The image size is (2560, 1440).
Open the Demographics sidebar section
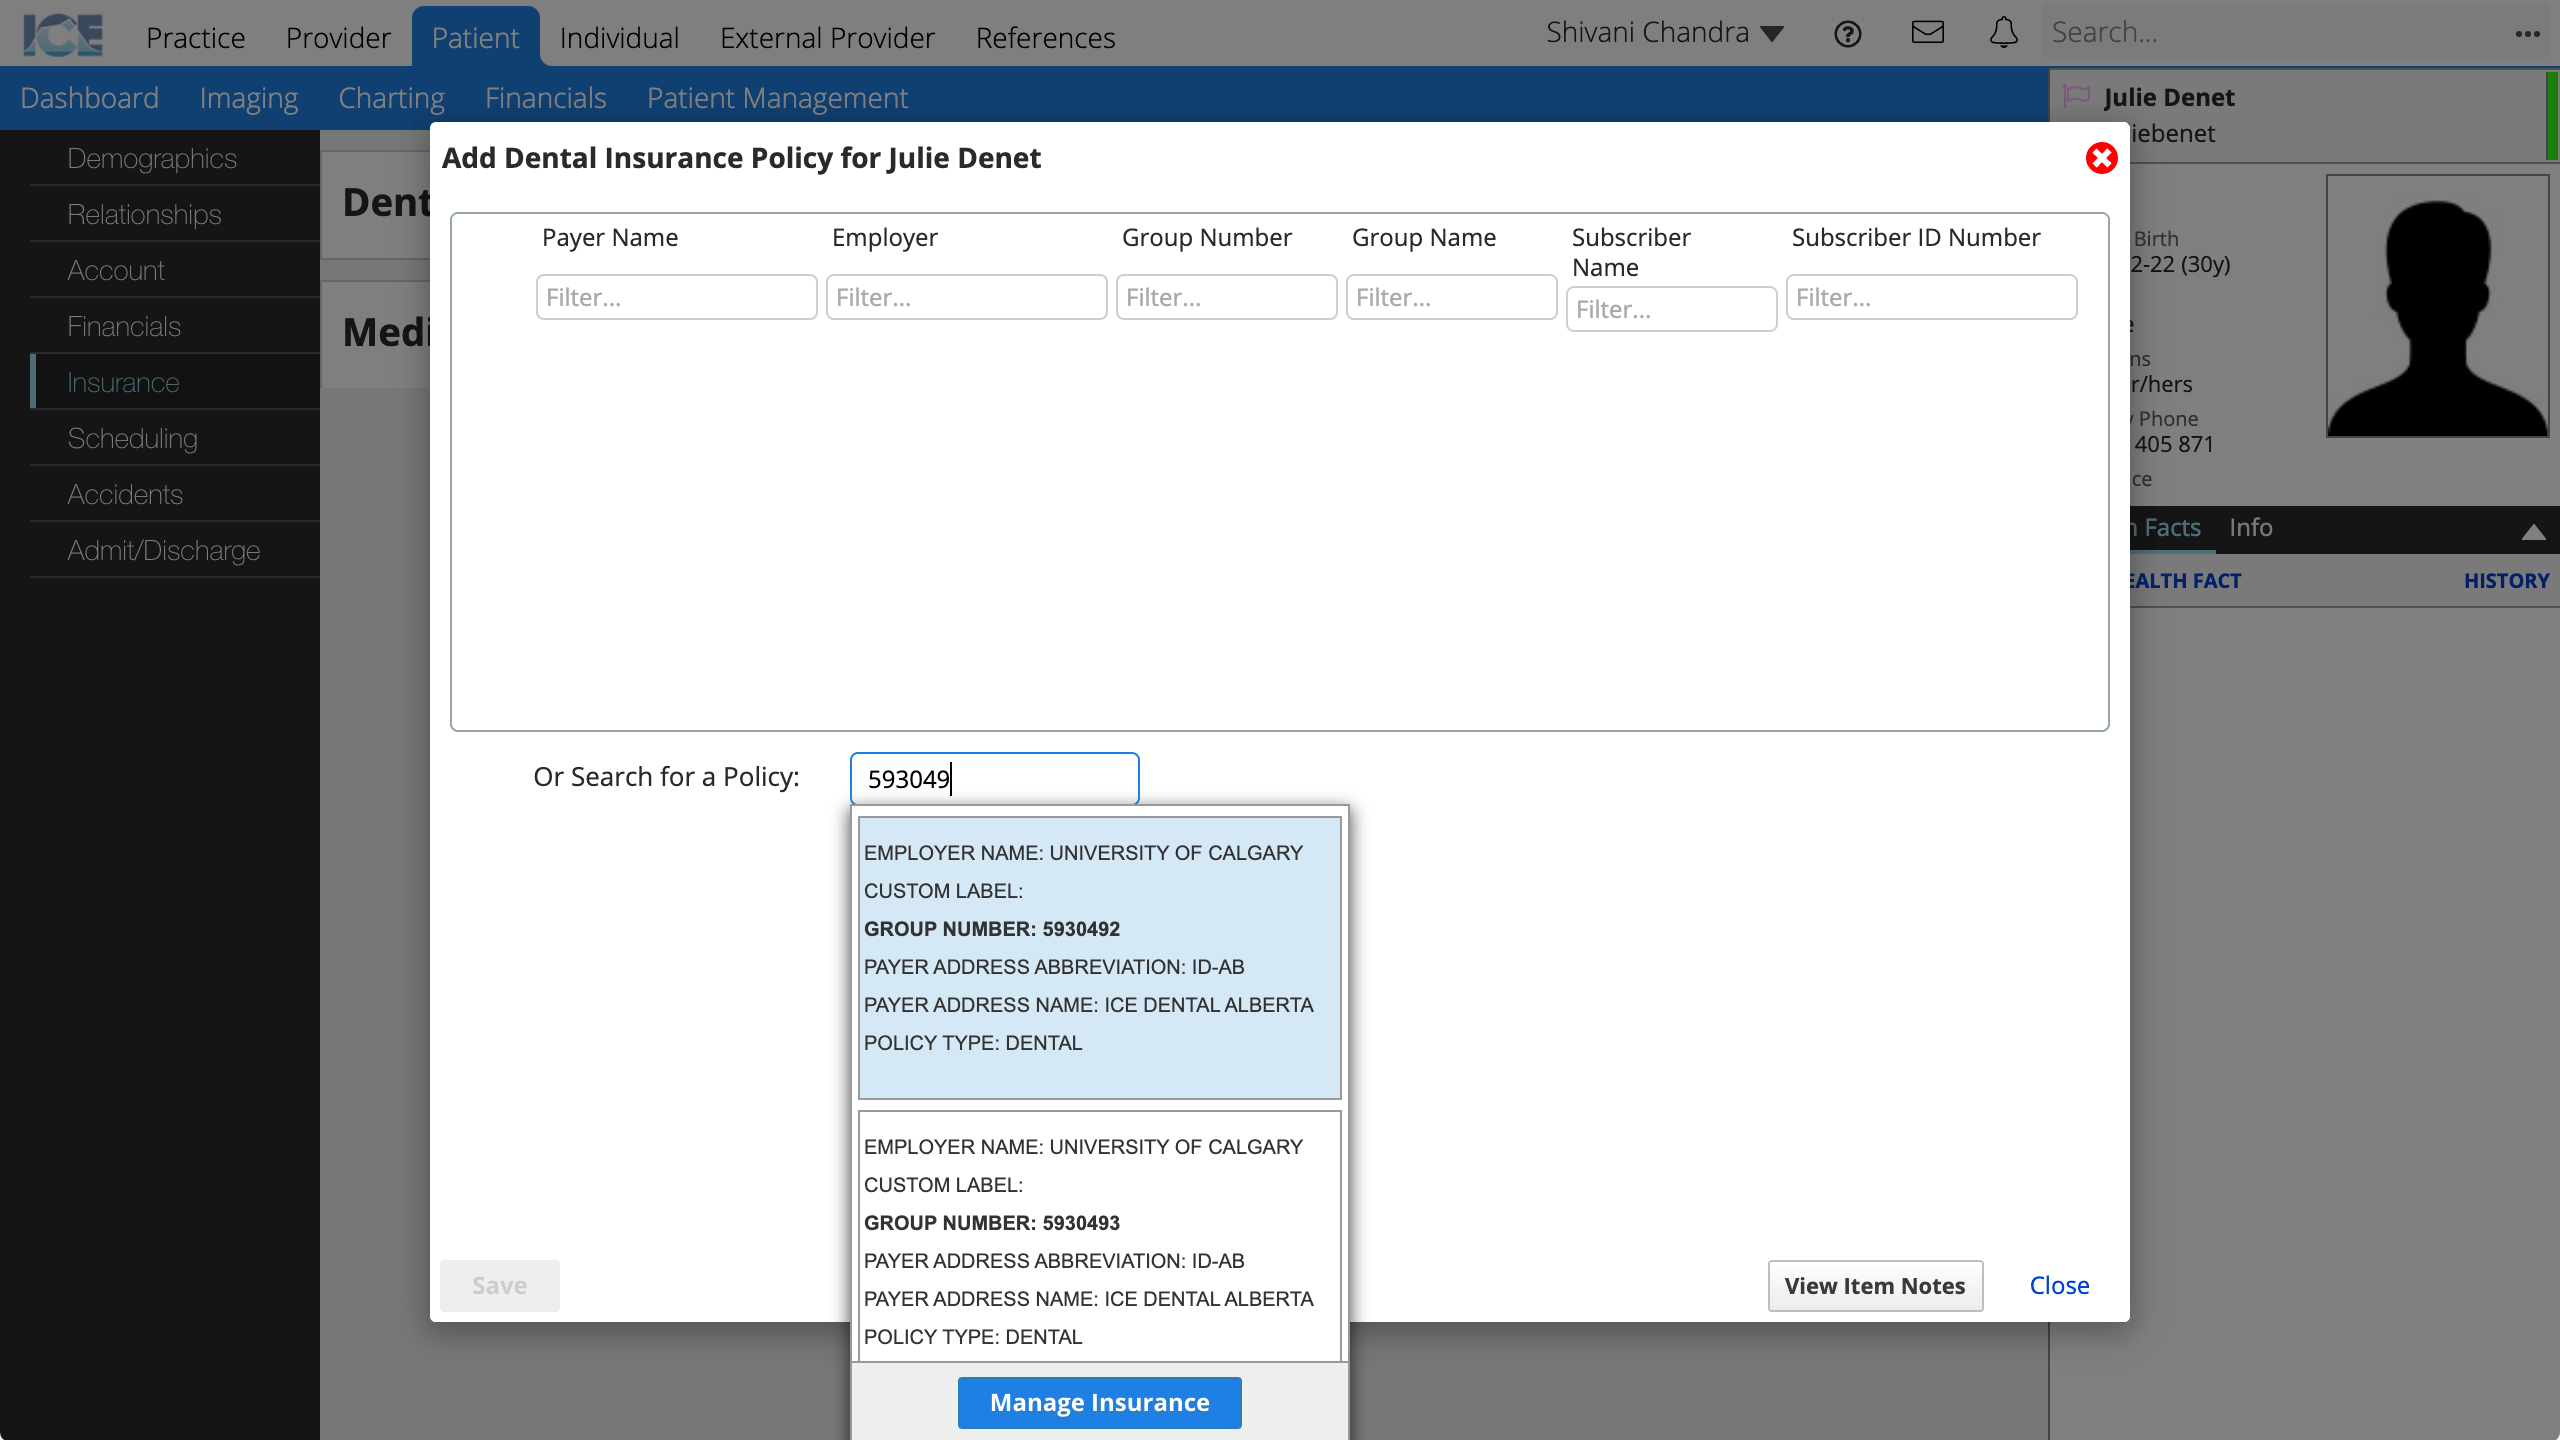coord(151,158)
